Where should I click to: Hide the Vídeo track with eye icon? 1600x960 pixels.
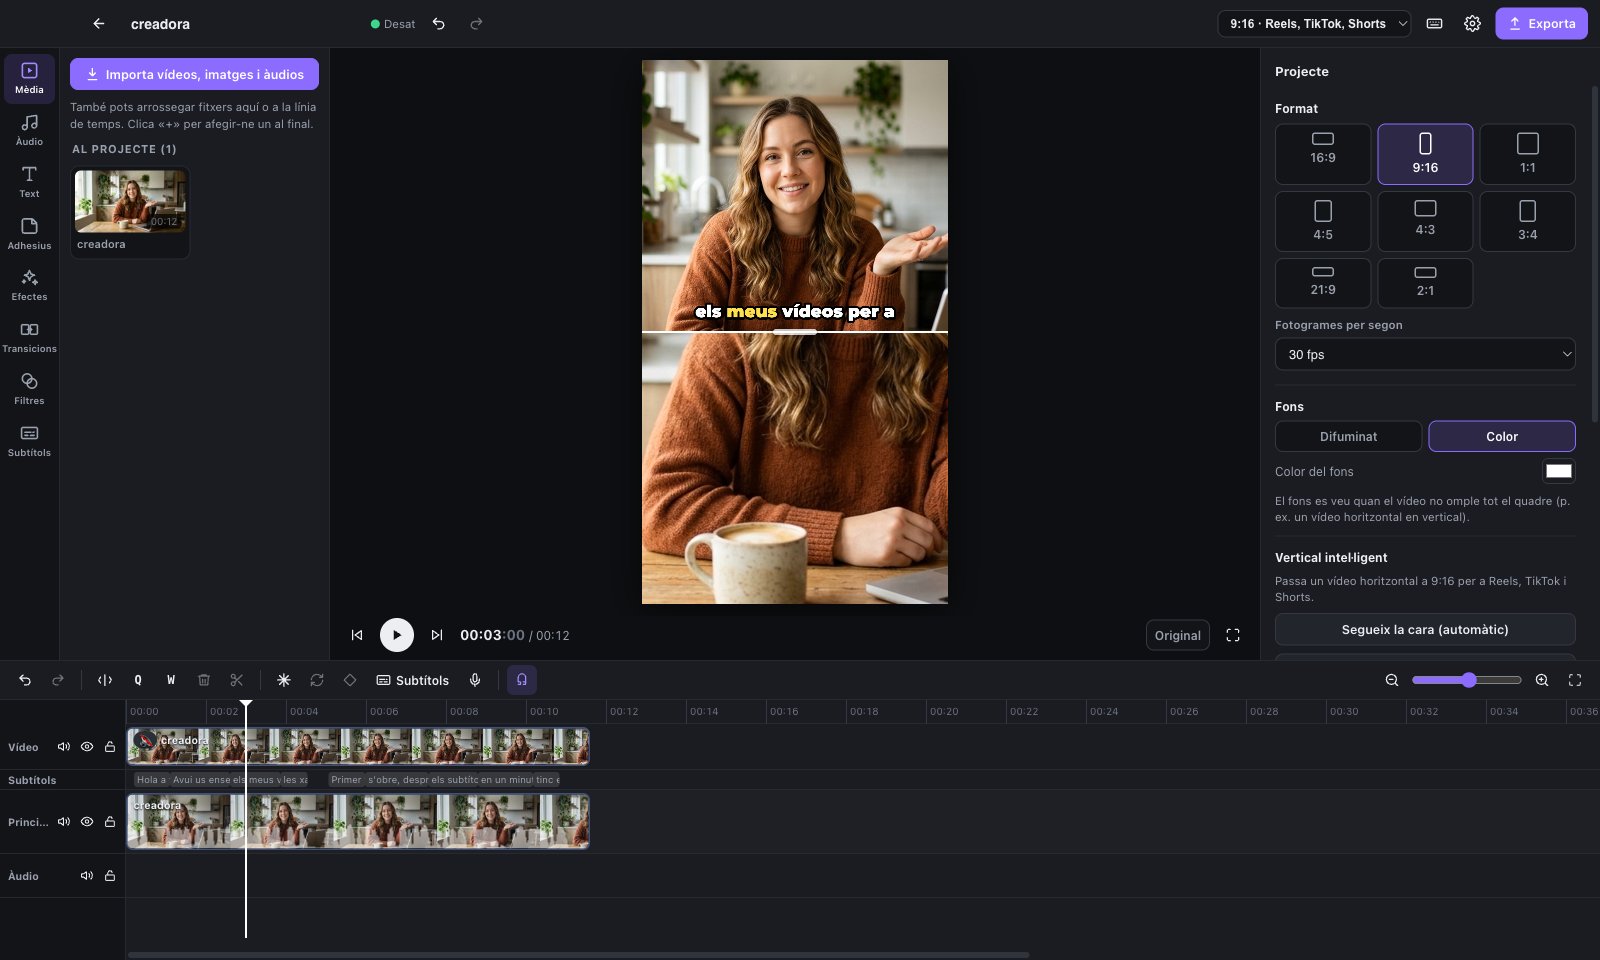tap(87, 747)
